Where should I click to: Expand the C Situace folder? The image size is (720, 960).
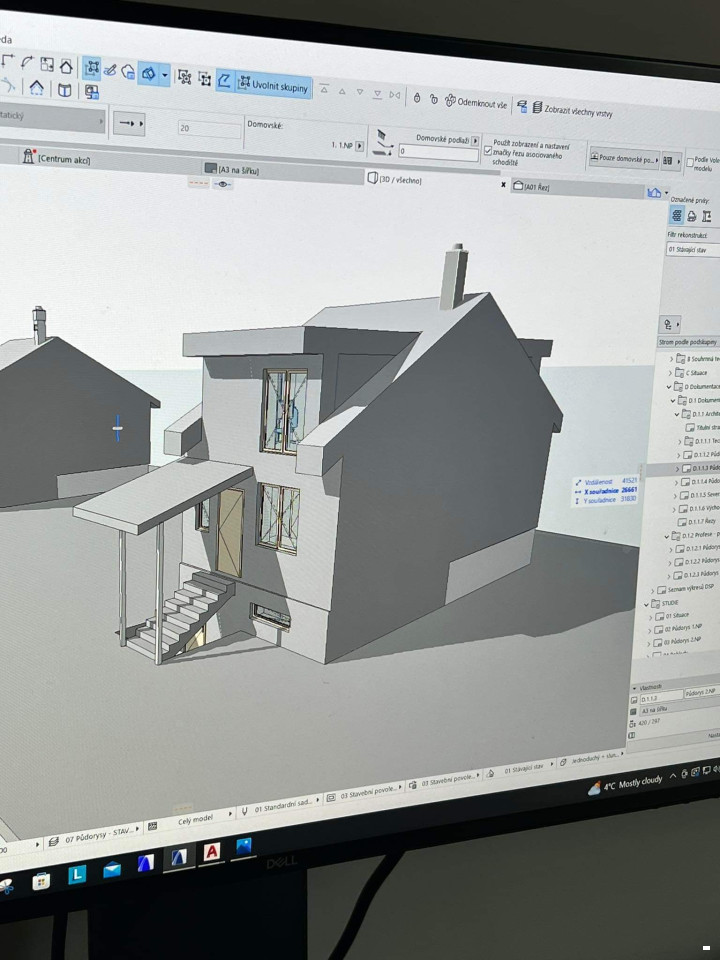pyautogui.click(x=670, y=372)
